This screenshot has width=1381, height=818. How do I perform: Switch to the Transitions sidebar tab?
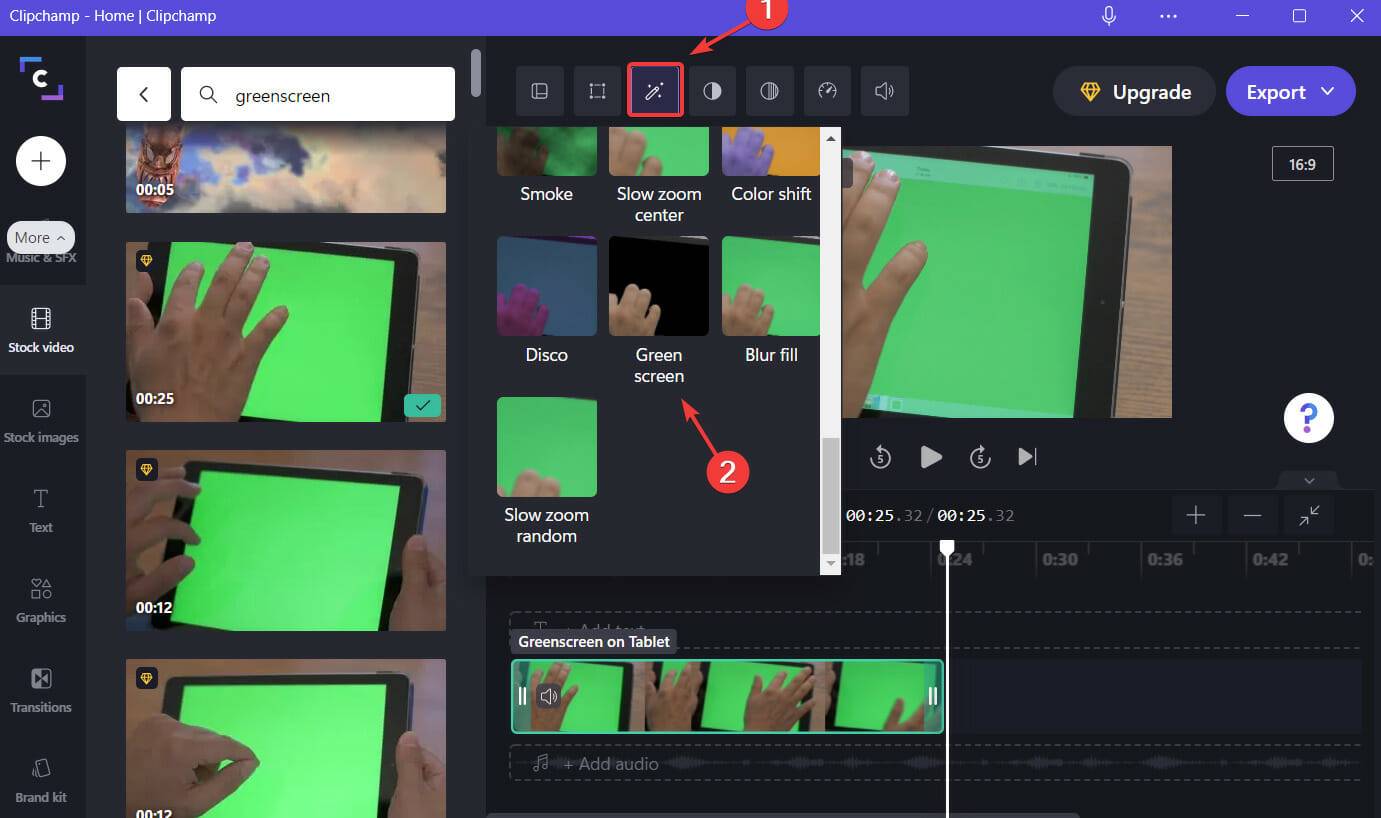(41, 690)
